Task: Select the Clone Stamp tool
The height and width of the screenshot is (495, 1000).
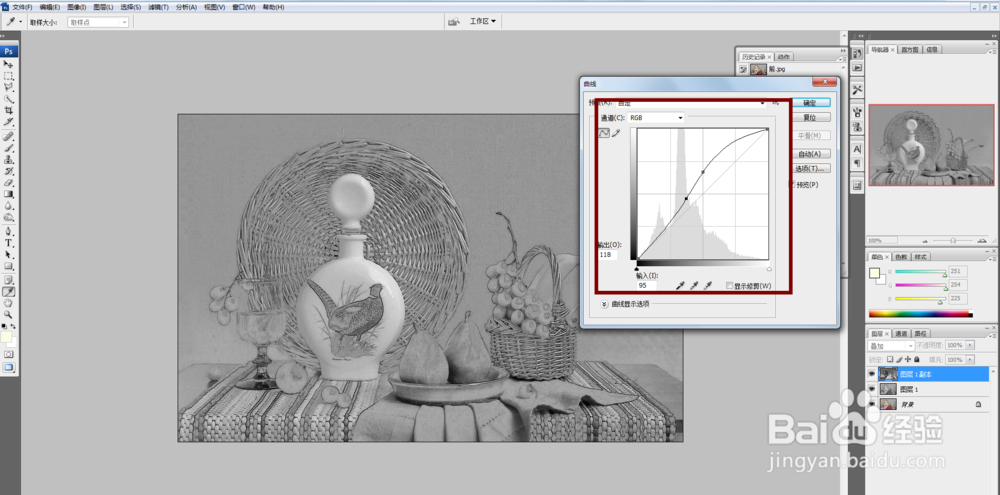Action: pos(8,159)
